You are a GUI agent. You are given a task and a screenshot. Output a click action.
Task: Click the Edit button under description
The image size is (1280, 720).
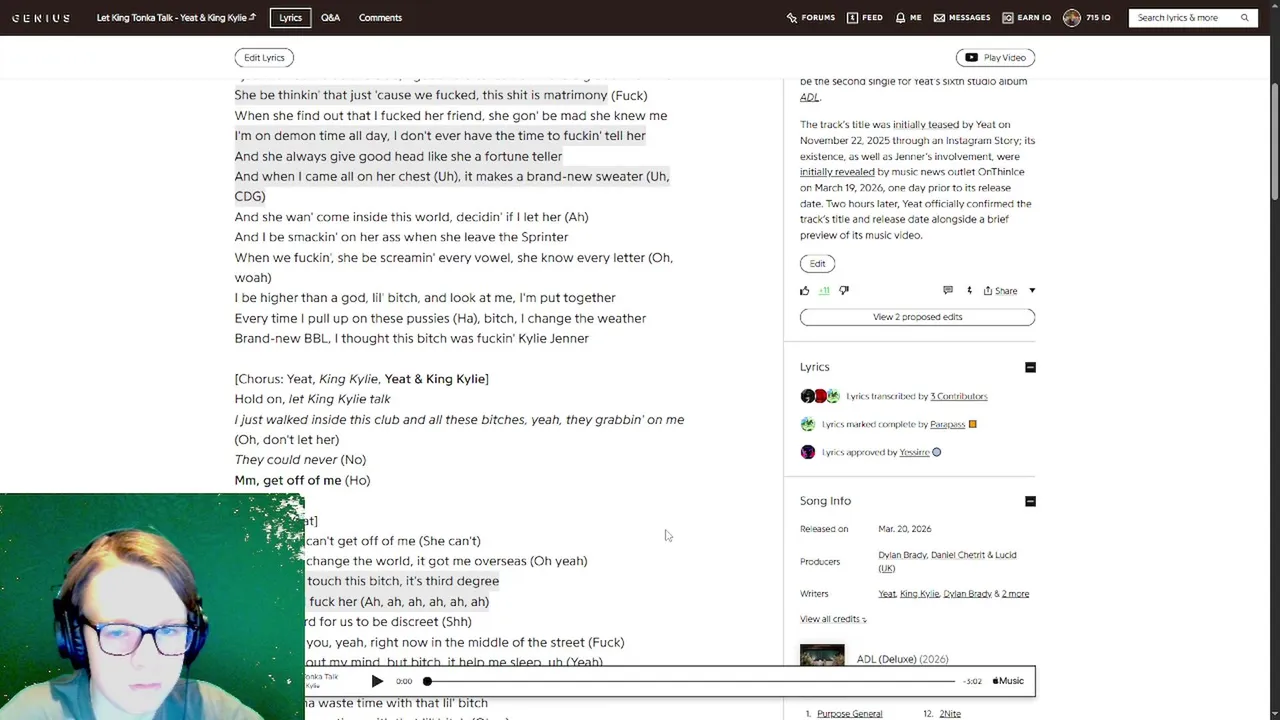click(x=817, y=264)
